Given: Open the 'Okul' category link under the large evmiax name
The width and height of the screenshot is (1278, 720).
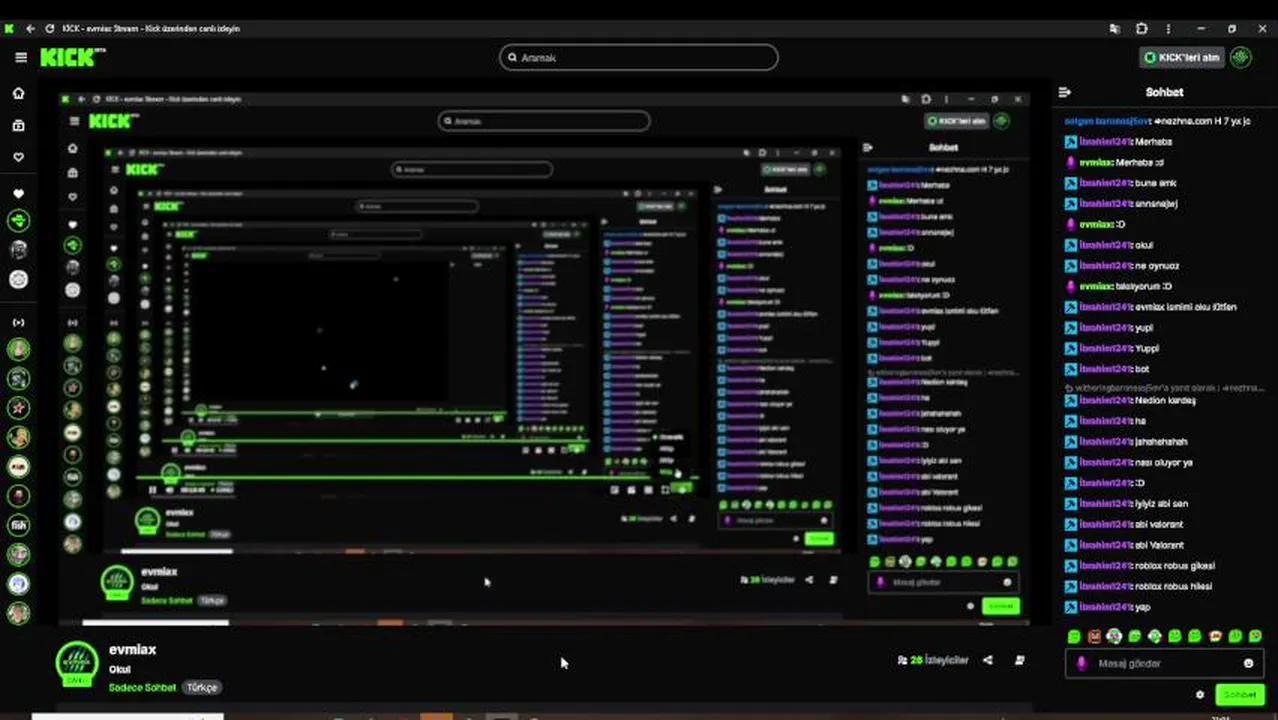Looking at the screenshot, I should [x=120, y=669].
